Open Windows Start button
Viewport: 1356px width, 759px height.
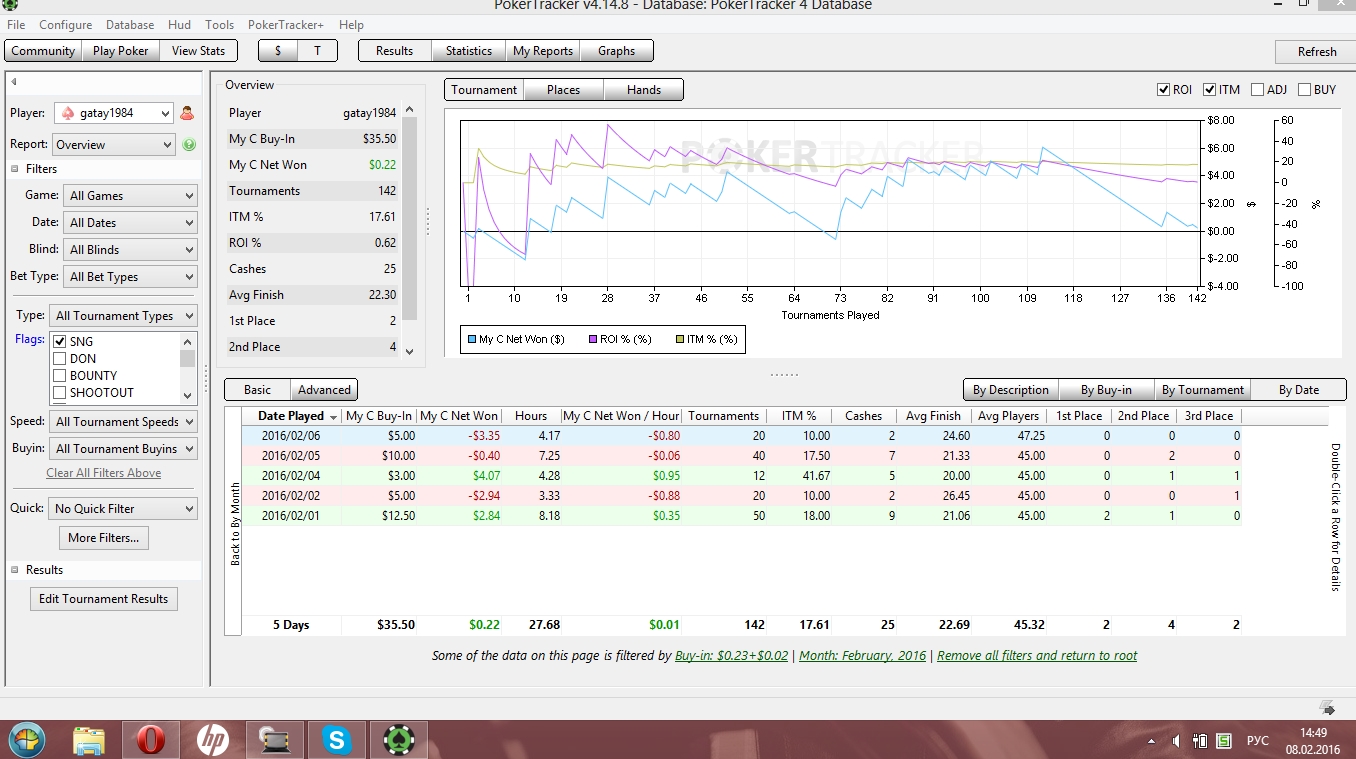(x=27, y=740)
